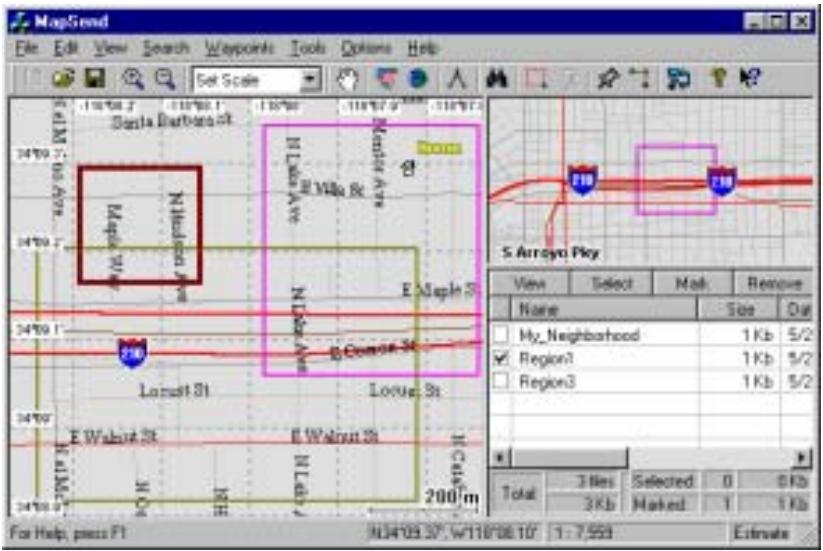Click the binoculars search icon
The height and width of the screenshot is (551, 823).
point(497,79)
